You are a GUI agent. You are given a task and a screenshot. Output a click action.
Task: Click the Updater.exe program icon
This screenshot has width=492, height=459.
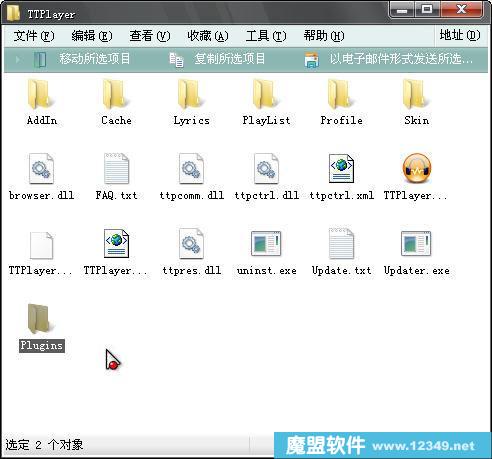coord(416,244)
